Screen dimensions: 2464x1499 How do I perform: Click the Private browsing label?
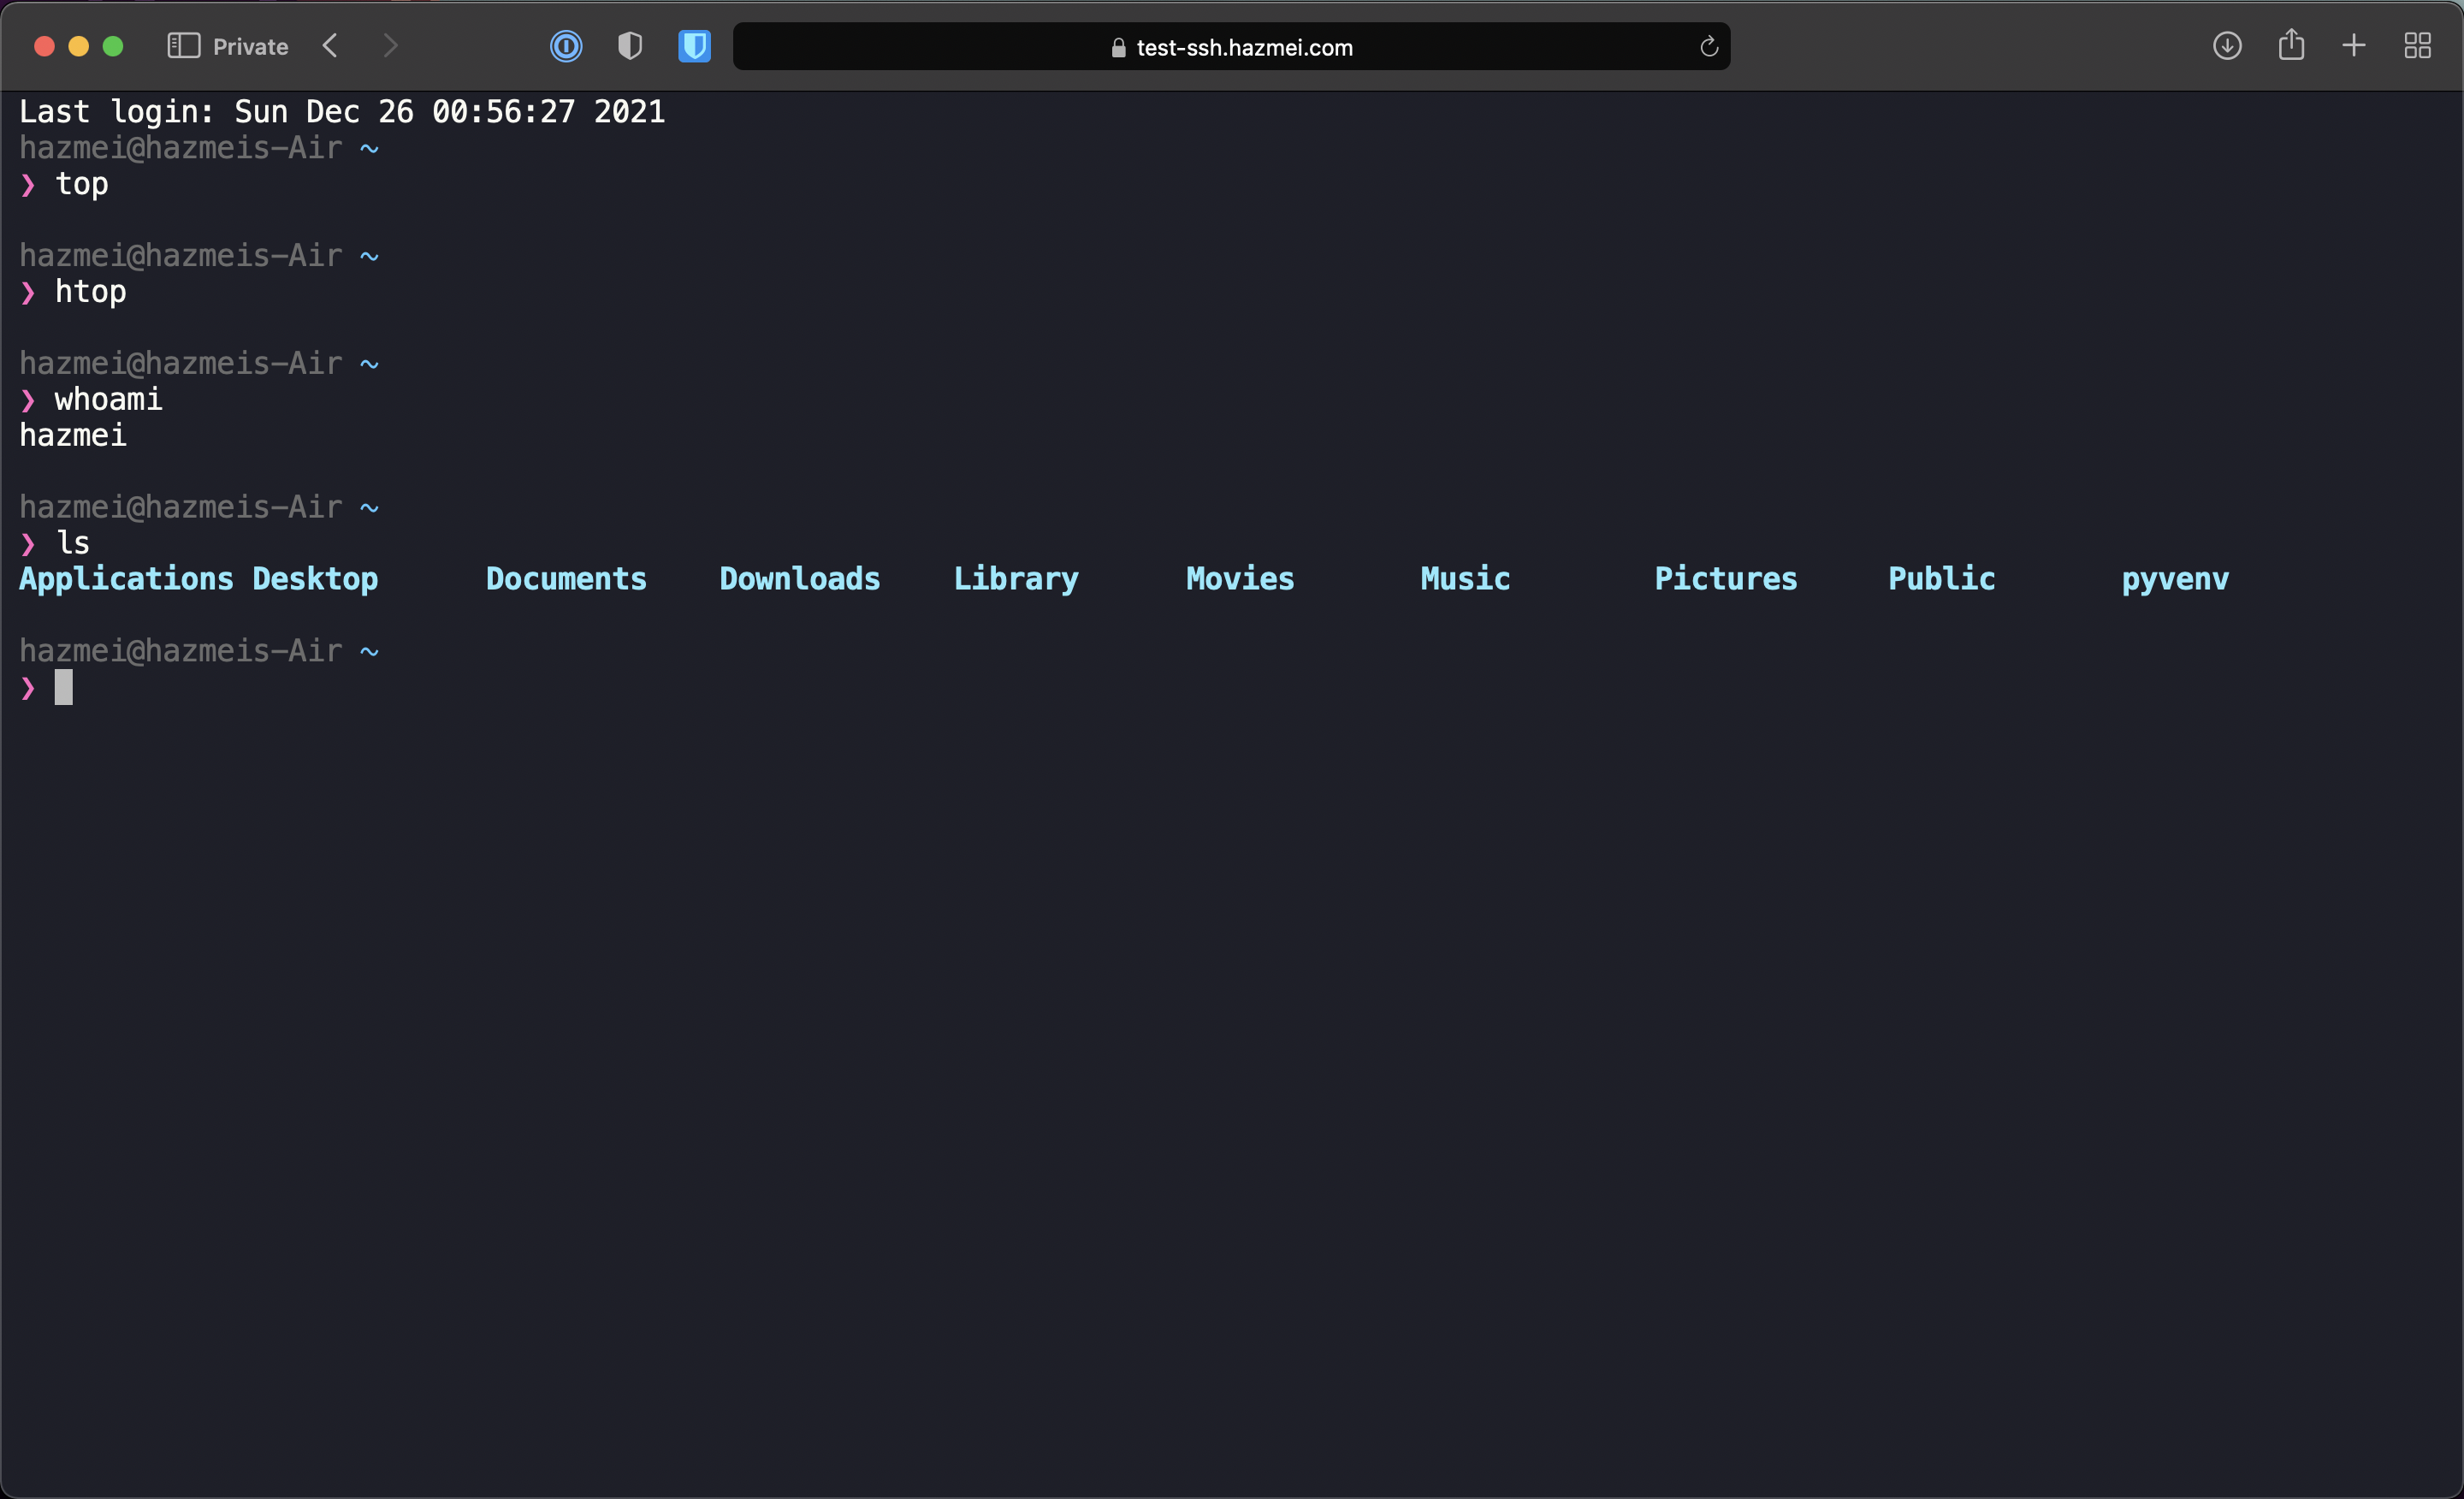coord(250,47)
